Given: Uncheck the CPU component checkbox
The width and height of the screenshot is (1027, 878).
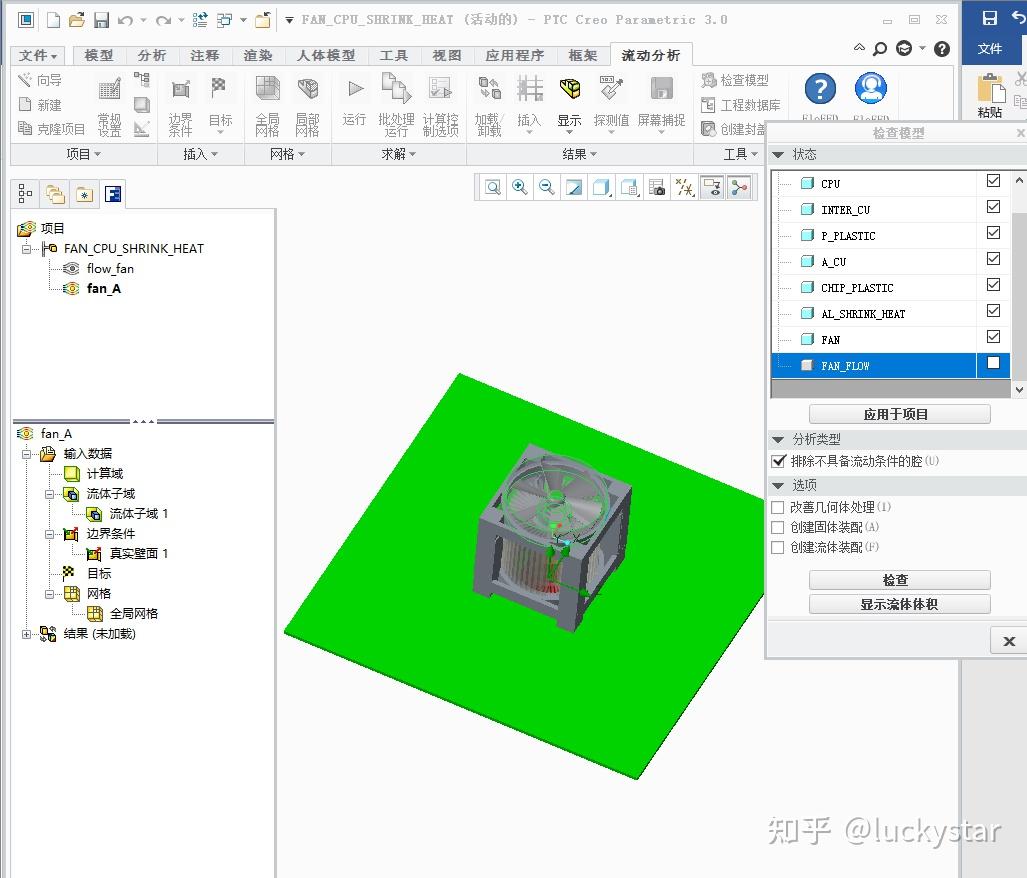Looking at the screenshot, I should pos(993,182).
